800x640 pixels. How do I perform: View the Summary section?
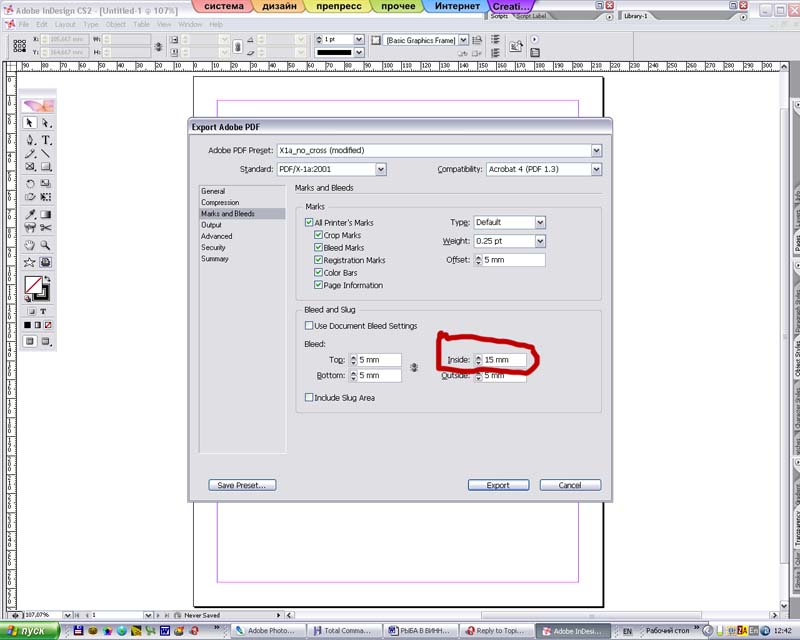click(x=215, y=259)
